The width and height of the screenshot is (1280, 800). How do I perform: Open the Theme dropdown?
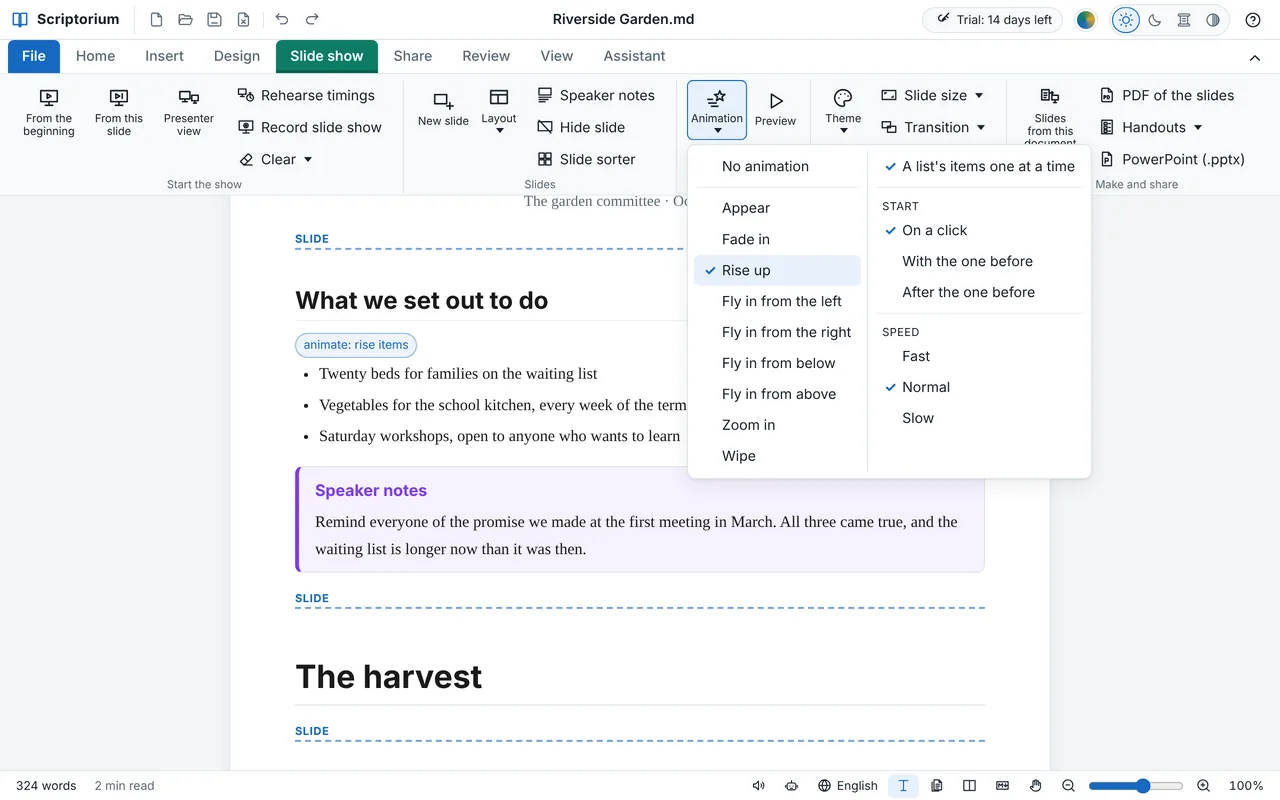(843, 110)
